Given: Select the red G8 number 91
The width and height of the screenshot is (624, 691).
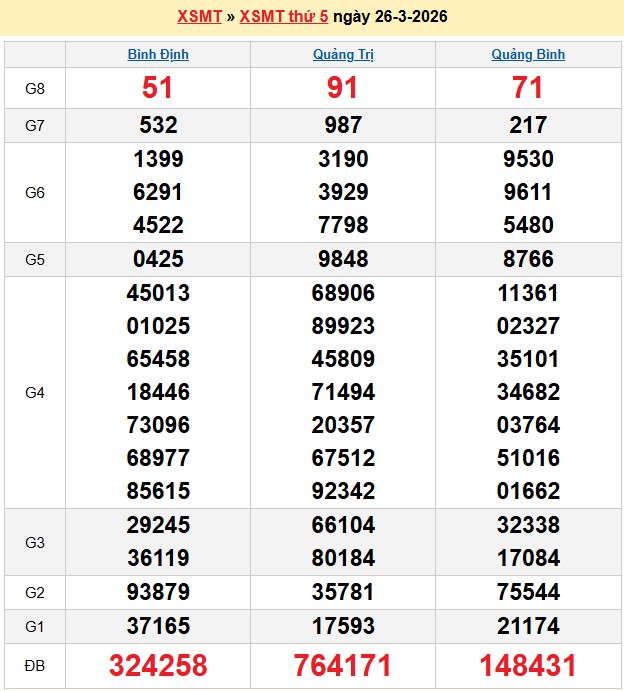Looking at the screenshot, I should (x=343, y=89).
